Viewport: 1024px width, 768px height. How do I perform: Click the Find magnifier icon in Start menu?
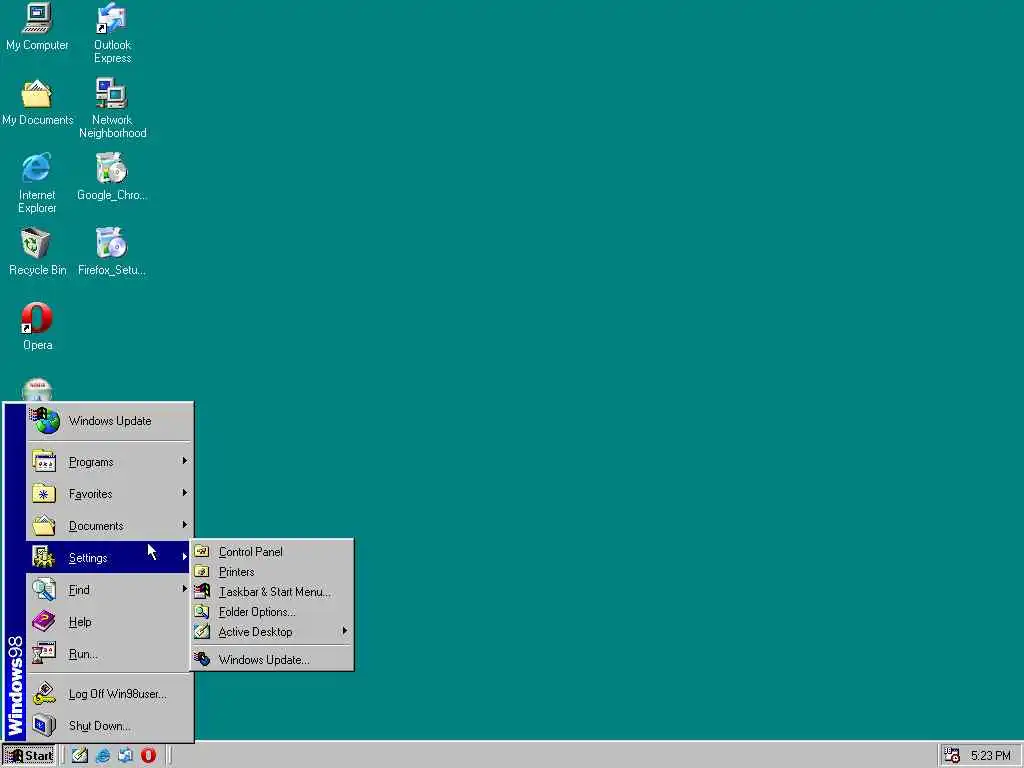tap(44, 589)
